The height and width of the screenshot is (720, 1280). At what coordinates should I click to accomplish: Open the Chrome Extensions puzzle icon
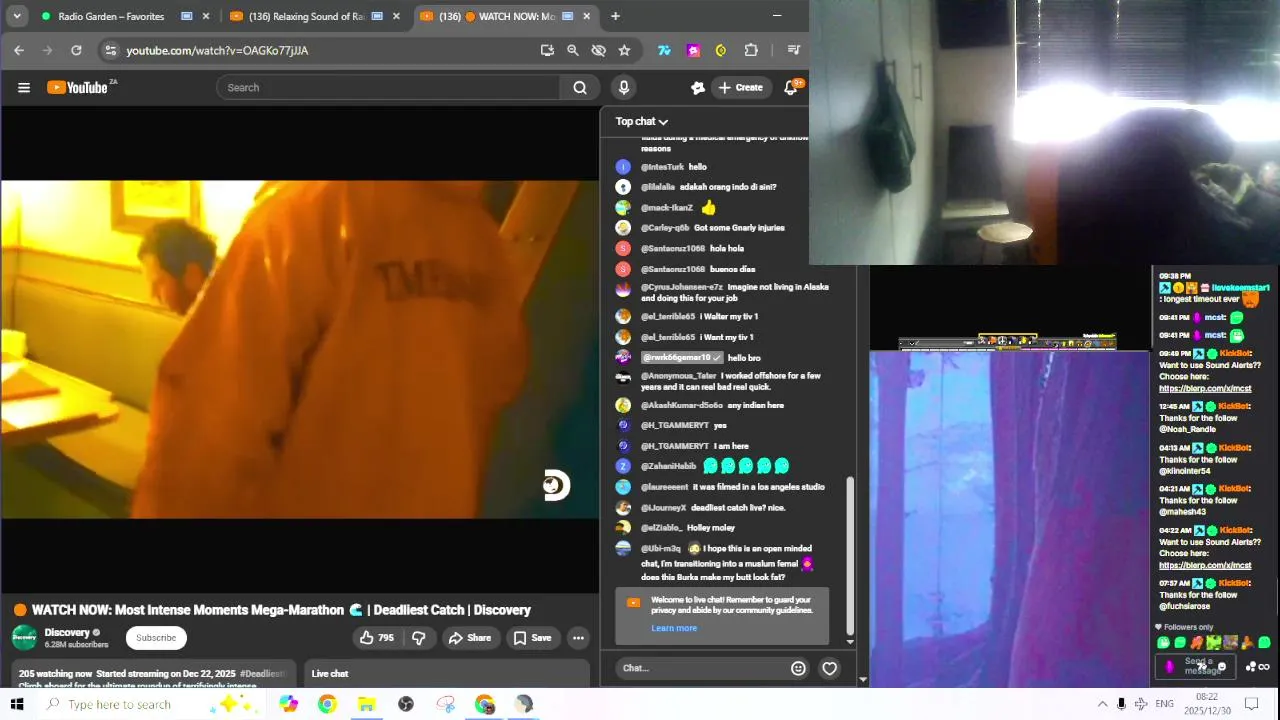751,50
